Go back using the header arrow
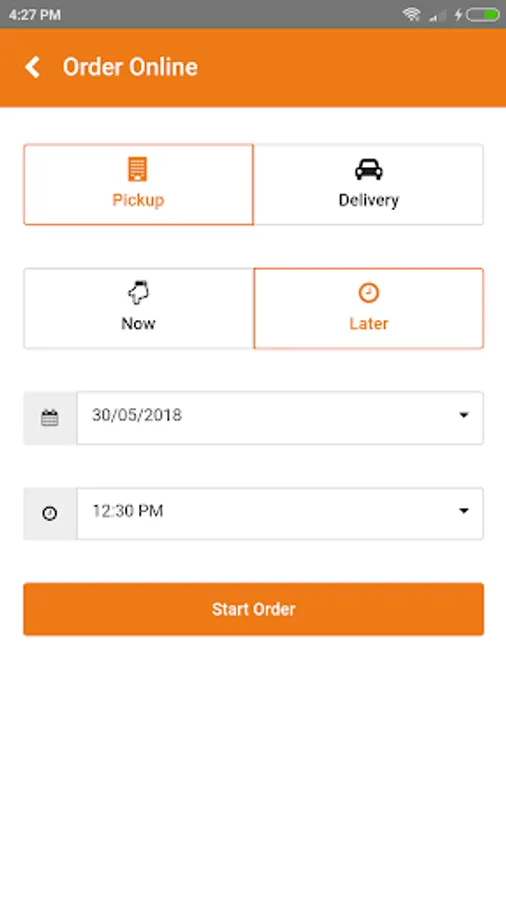506x900 pixels. pyautogui.click(x=32, y=67)
